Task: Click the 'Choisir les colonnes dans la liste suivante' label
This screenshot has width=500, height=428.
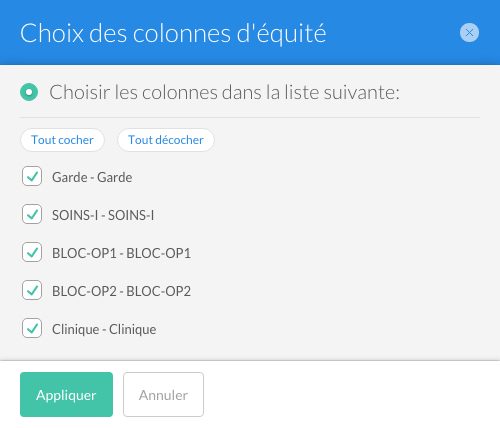Action: point(224,92)
